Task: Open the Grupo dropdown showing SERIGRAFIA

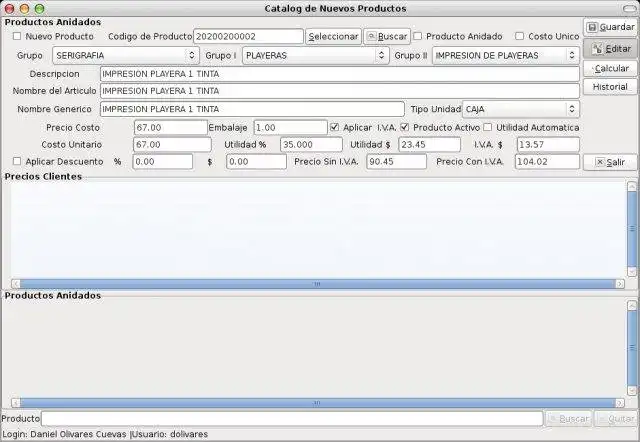Action: [126, 55]
